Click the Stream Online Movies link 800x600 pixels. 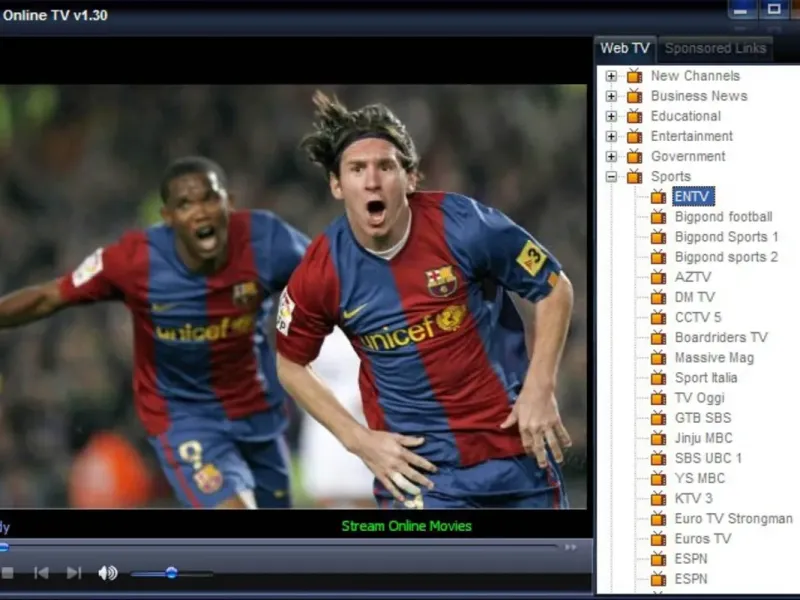[407, 526]
